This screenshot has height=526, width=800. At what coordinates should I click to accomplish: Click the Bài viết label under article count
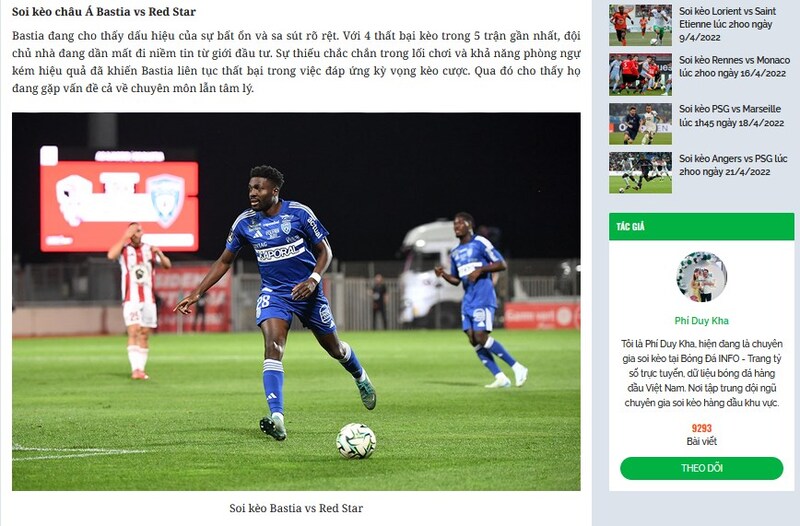(702, 441)
